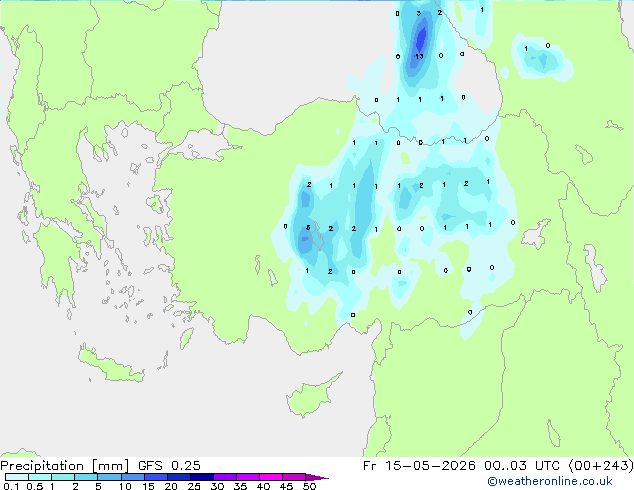Click the "Precipitation [mm]" title text

[64, 466]
